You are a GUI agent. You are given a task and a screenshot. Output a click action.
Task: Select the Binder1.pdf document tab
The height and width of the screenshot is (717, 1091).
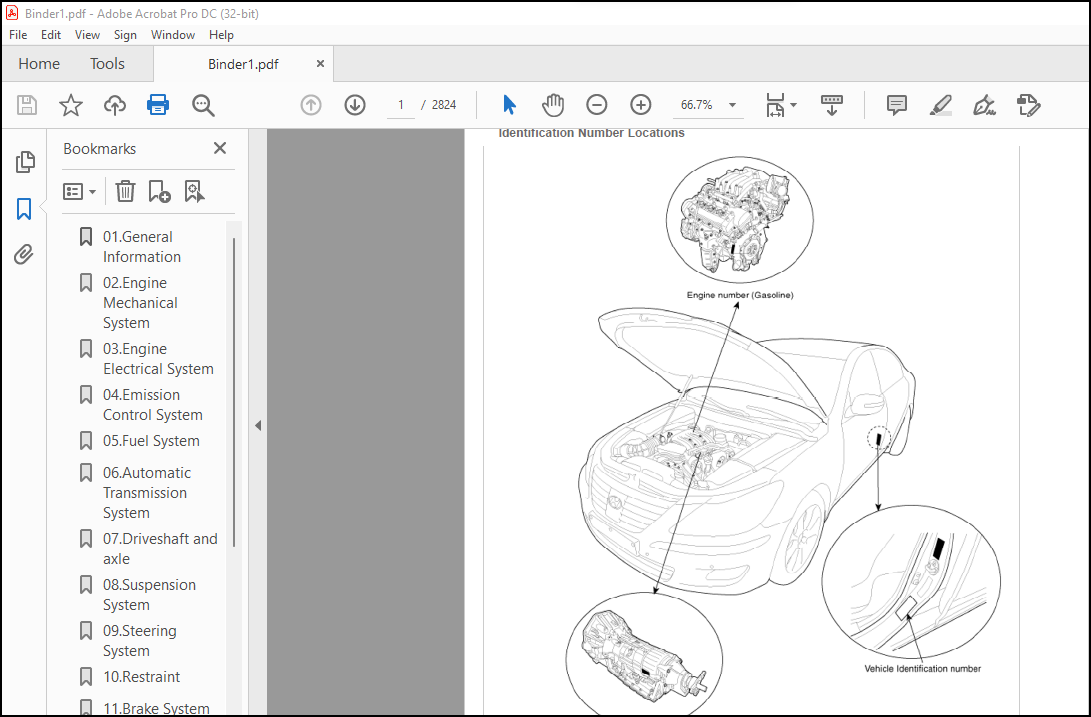tap(243, 64)
